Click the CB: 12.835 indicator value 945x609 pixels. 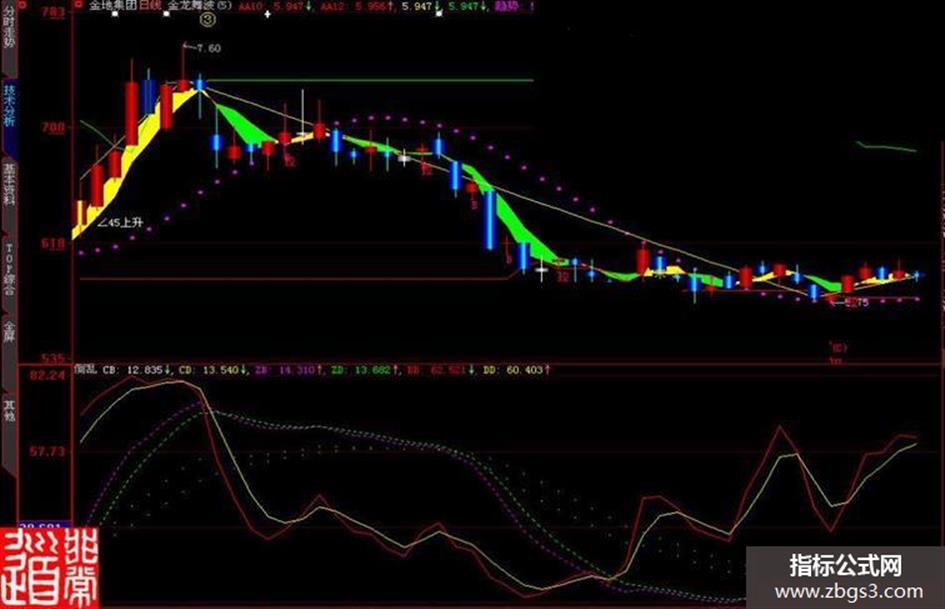(x=137, y=370)
